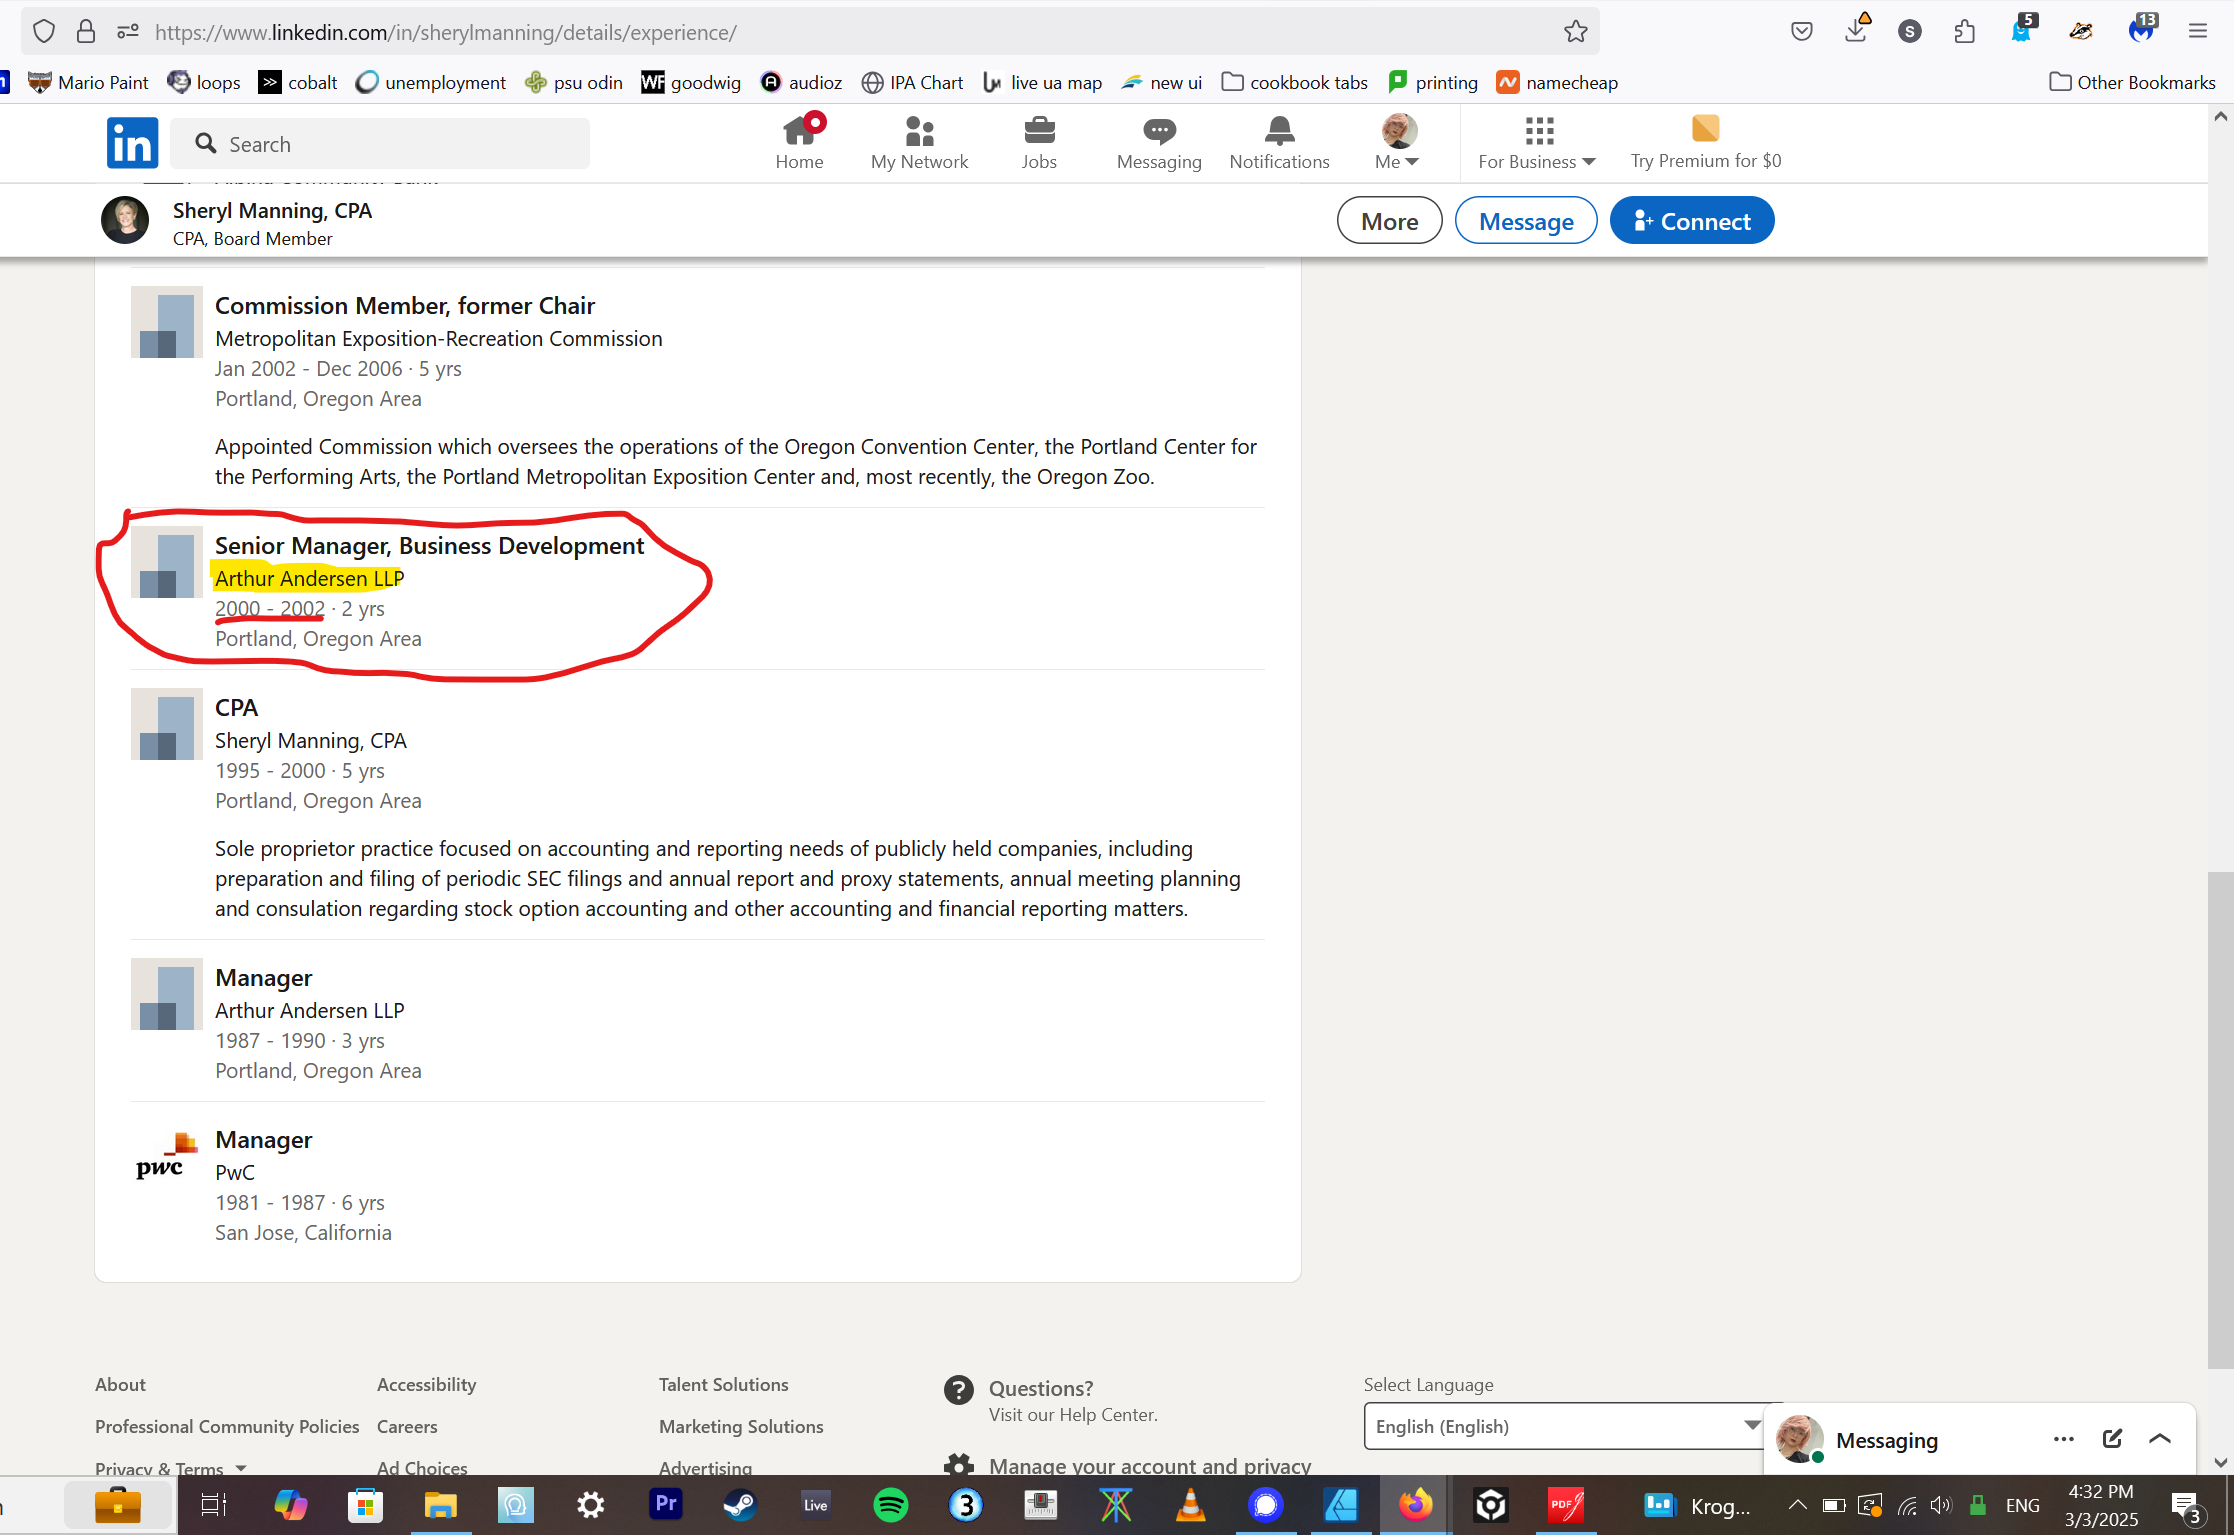This screenshot has width=2234, height=1535.
Task: Open Firefox hamburger menu
Action: 2198,32
